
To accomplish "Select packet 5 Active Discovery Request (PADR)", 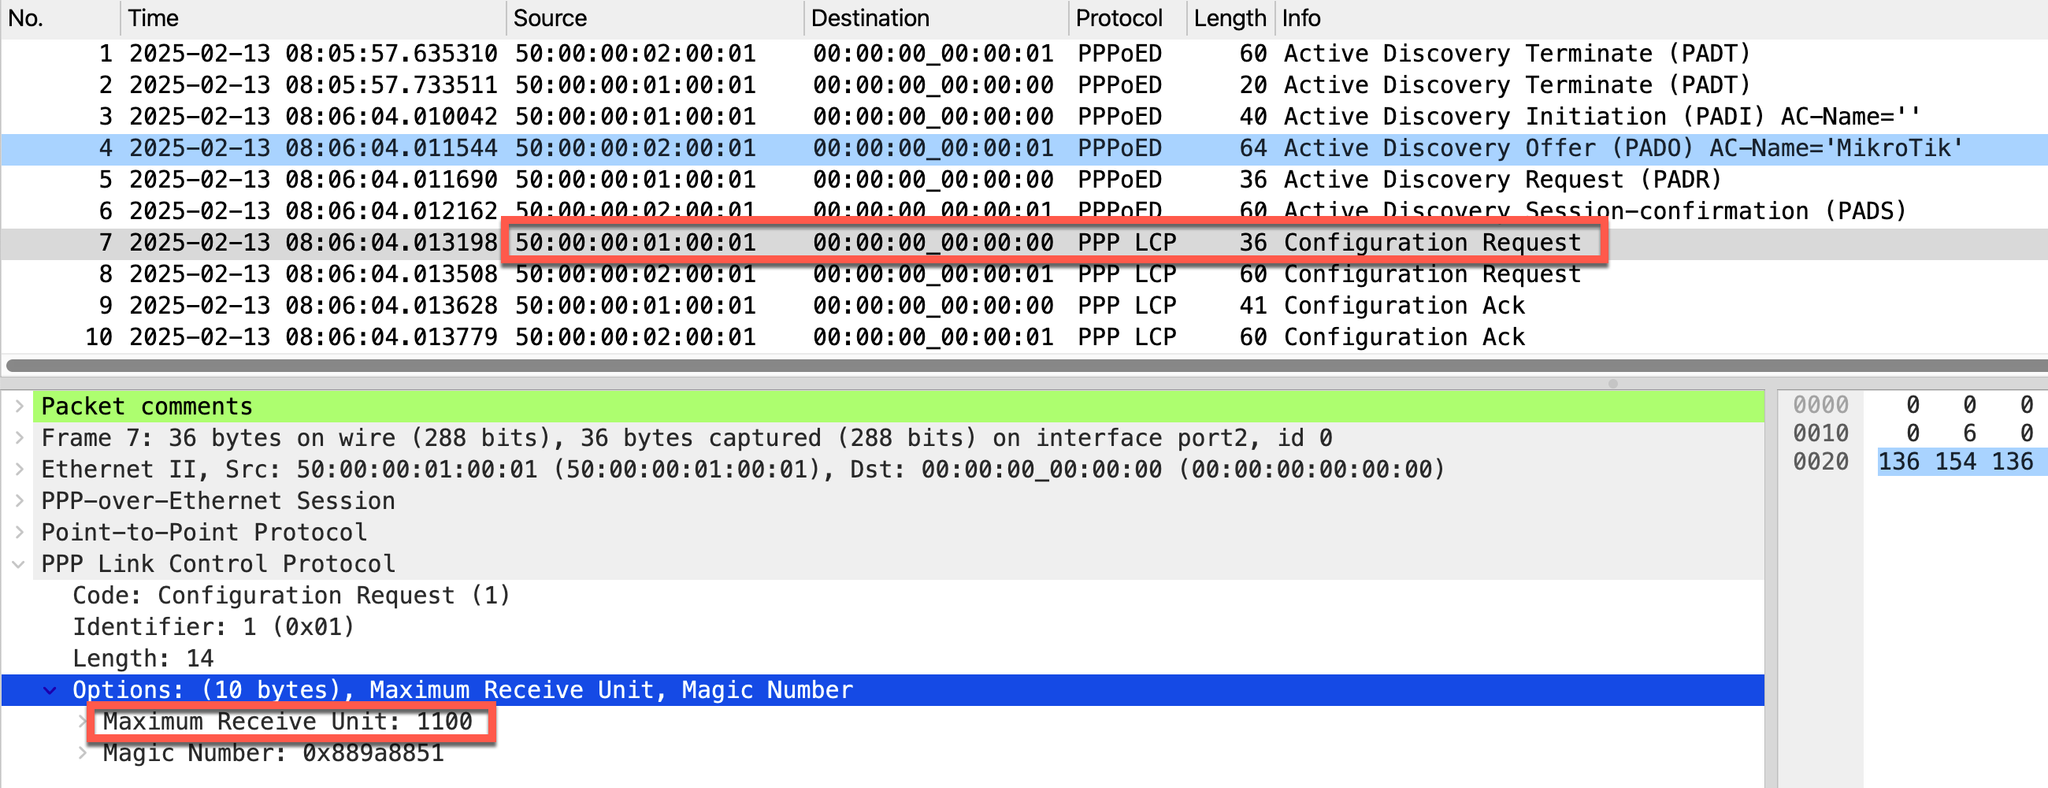I will 1024,180.
